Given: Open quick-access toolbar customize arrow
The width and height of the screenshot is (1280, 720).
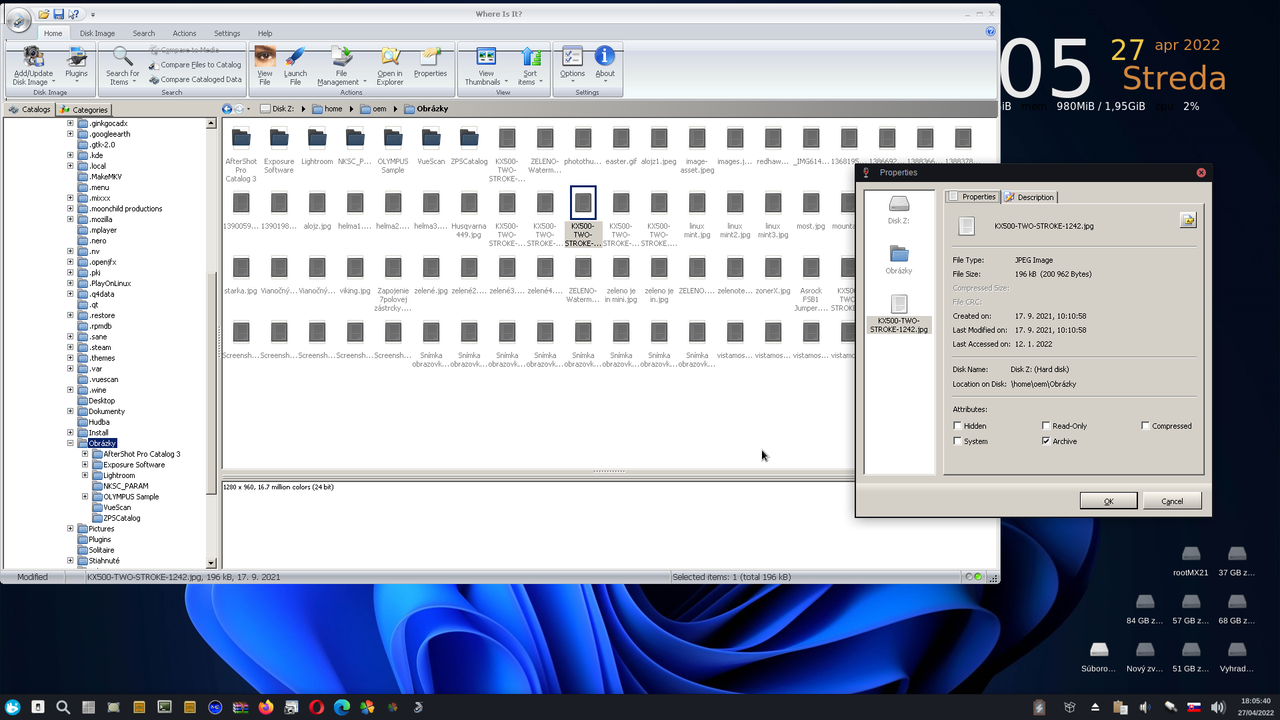Looking at the screenshot, I should 93,15.
